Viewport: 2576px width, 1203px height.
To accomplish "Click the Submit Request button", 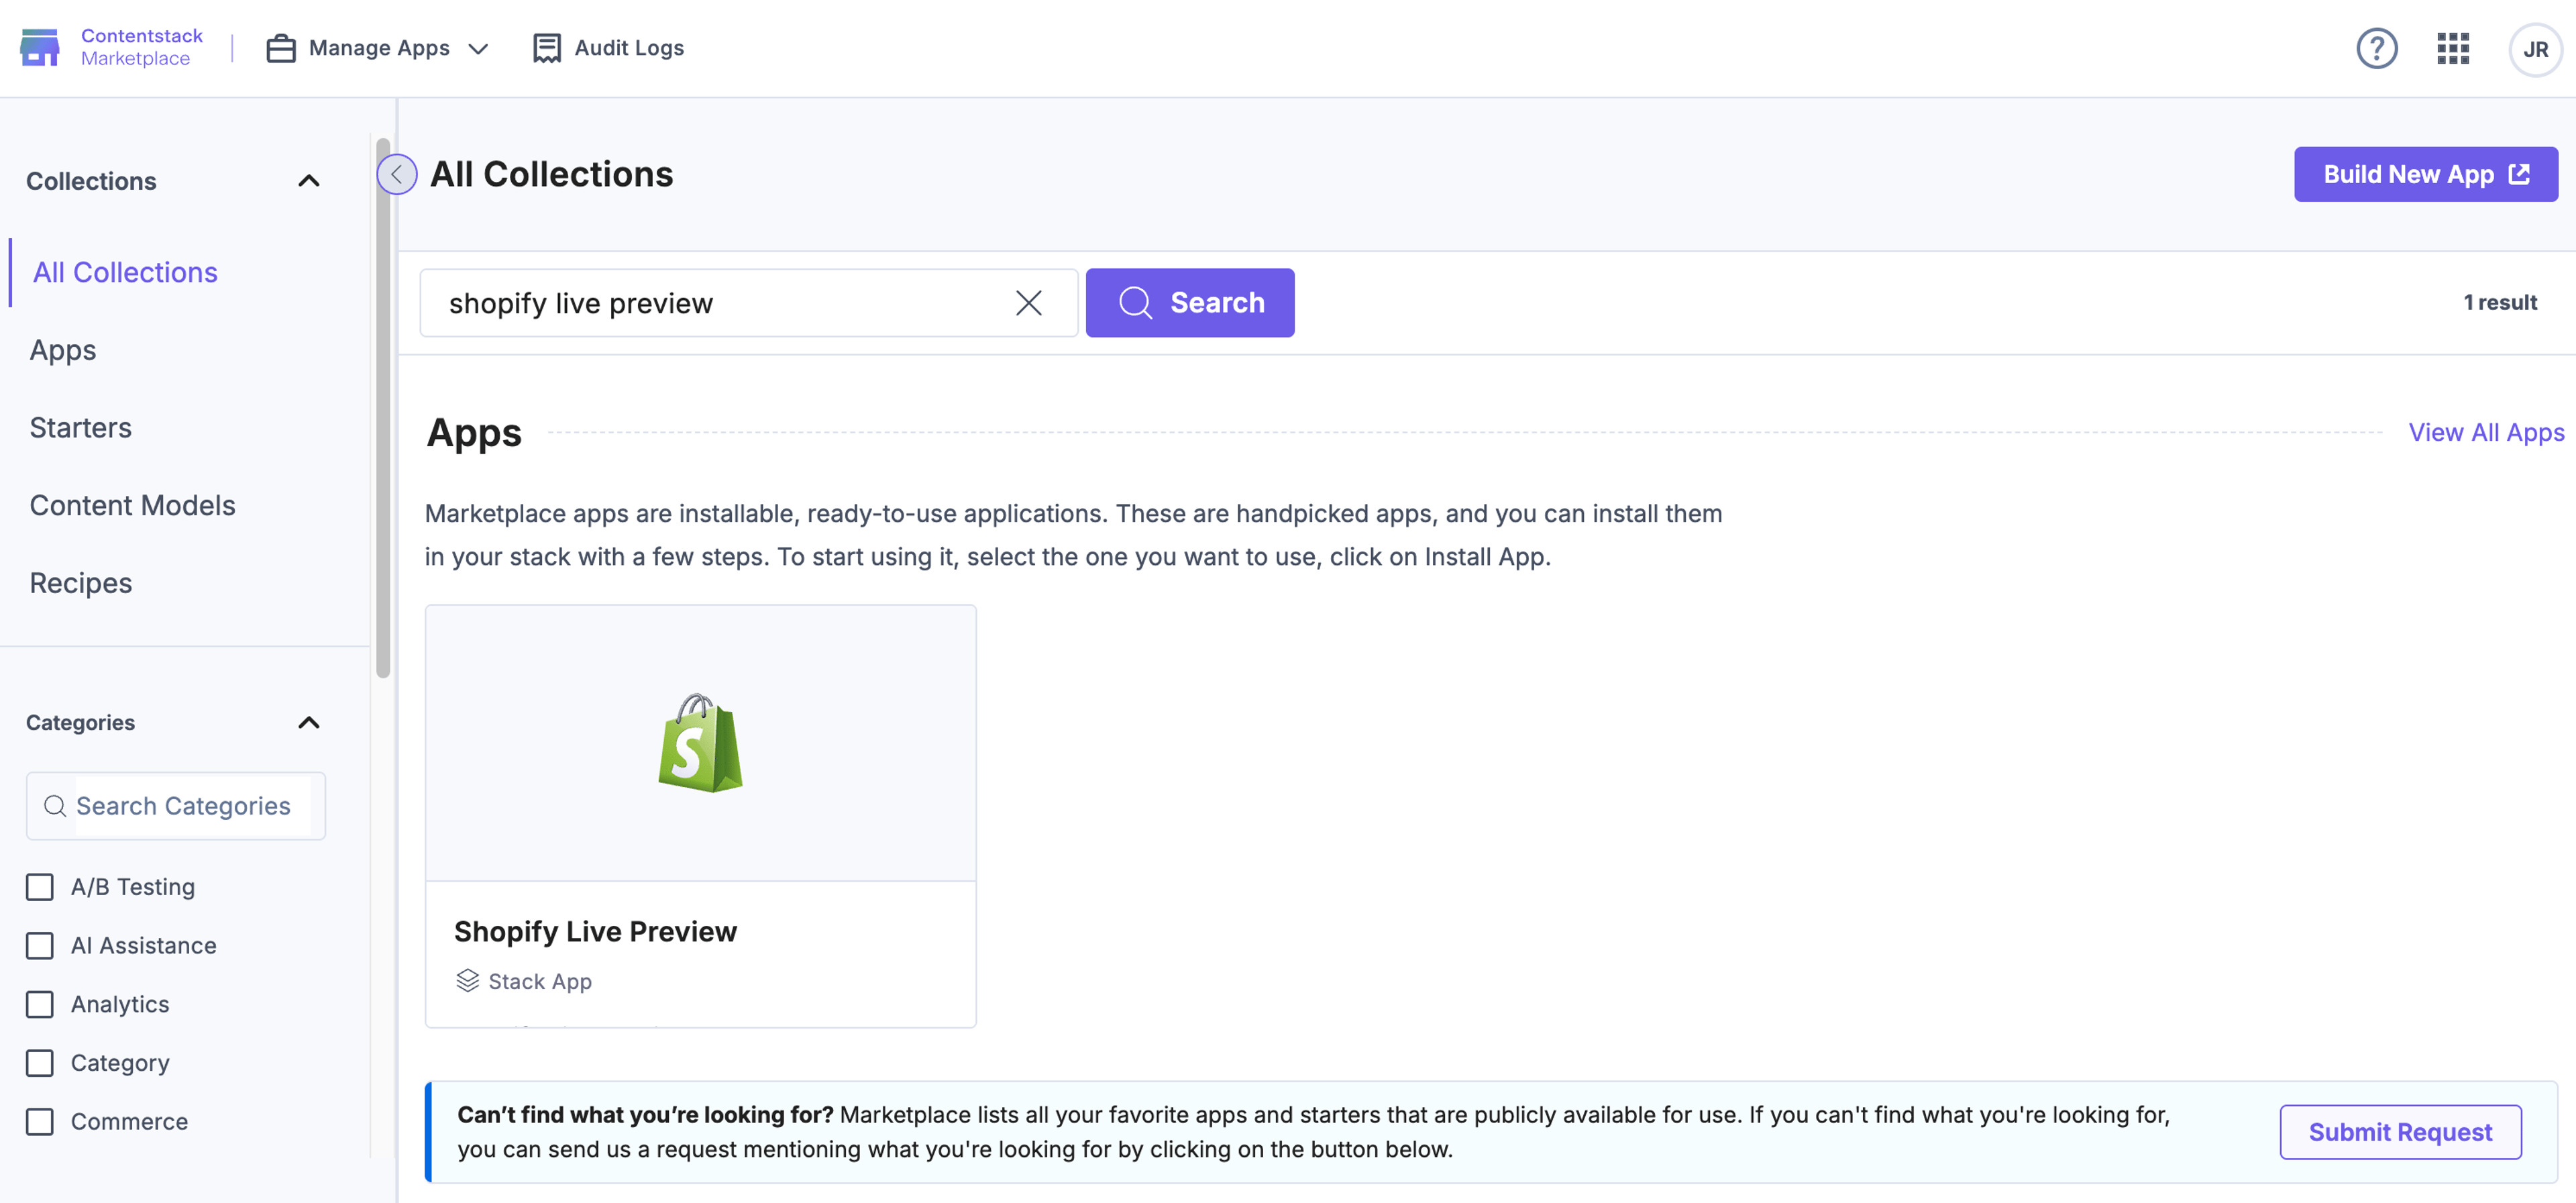I will pos(2400,1132).
